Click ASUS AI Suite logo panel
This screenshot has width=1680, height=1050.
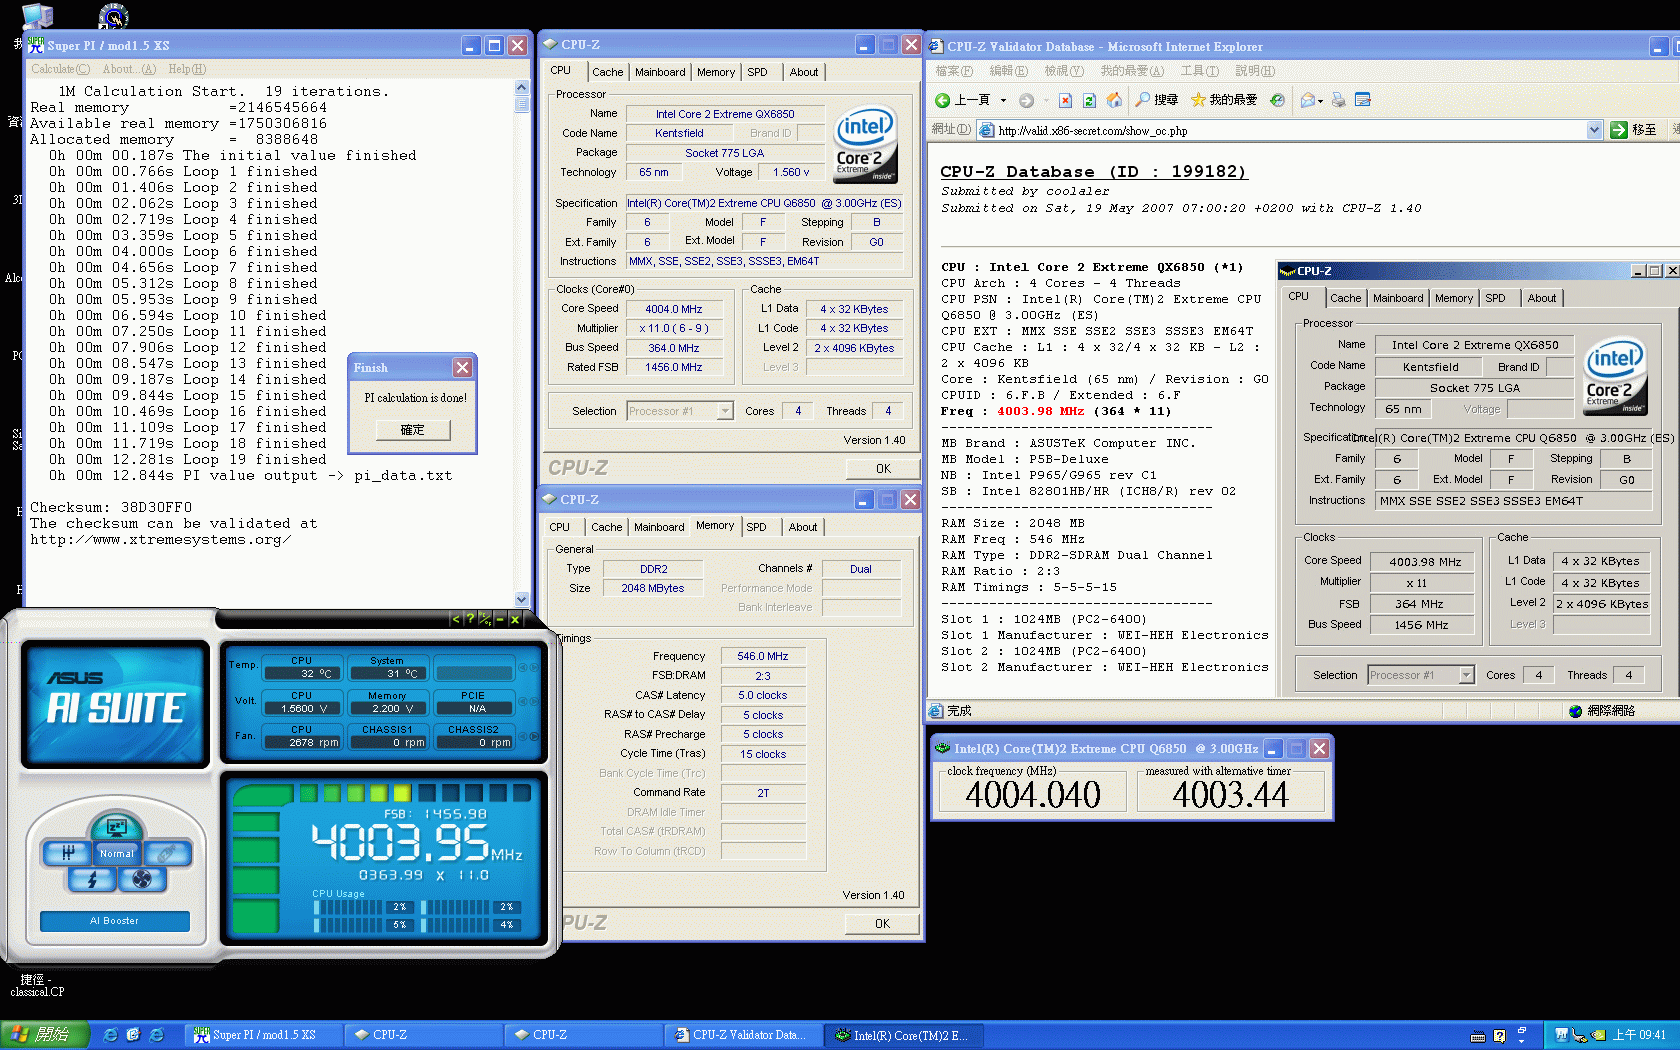(116, 704)
